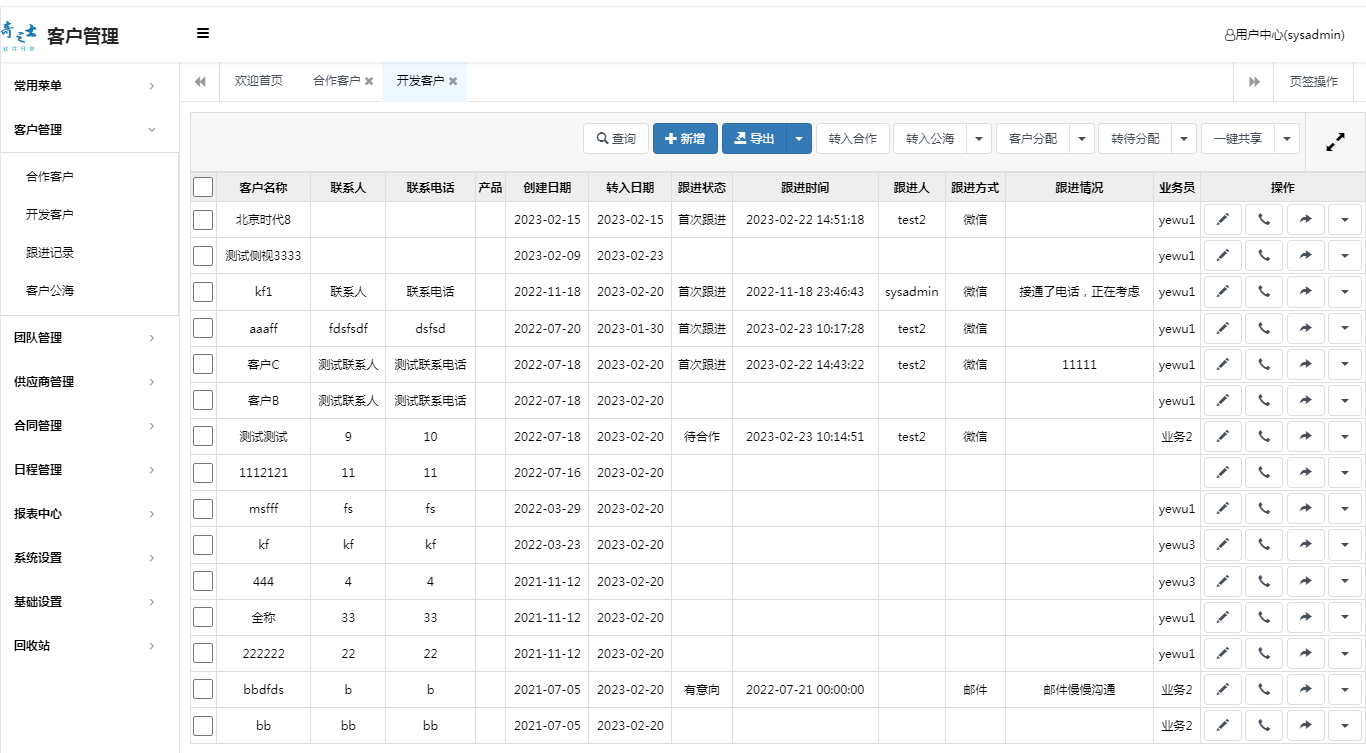Screen dimensions: 1366x753
Task: Click the 新增 button to add customer
Action: [x=684, y=138]
